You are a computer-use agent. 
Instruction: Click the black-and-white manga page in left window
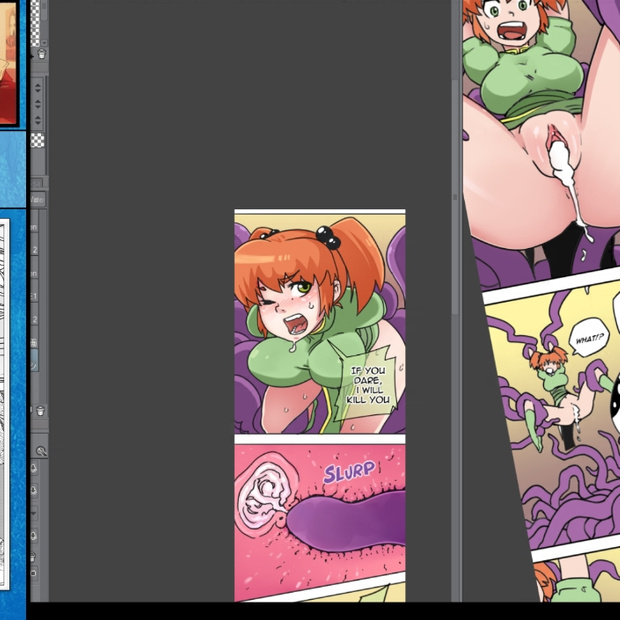4,403
